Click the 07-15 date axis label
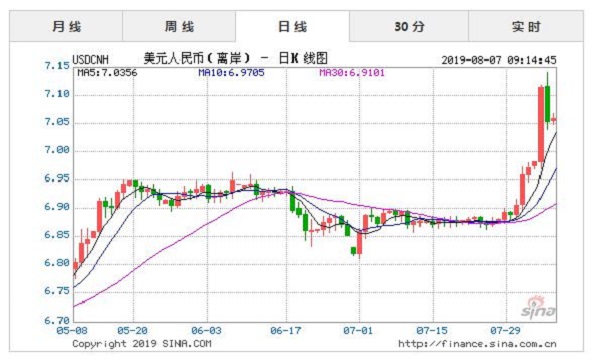Viewport: 600px width, 363px height. click(432, 330)
